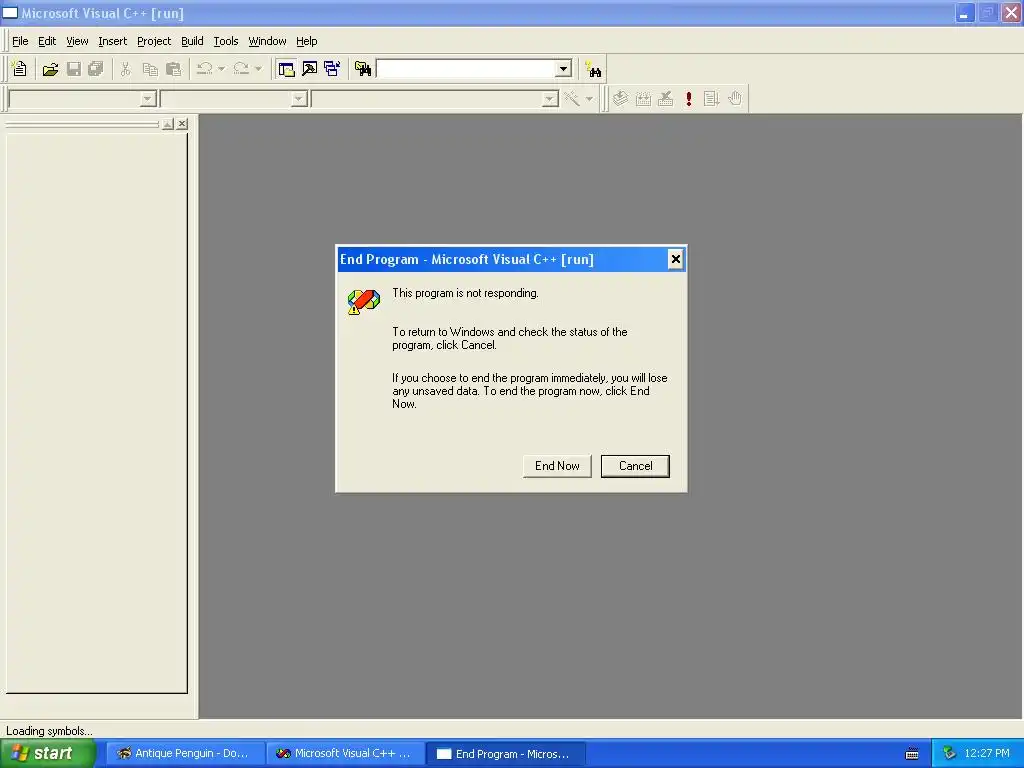Open the Window menu
Screen dimensions: 1024x768
pos(267,41)
